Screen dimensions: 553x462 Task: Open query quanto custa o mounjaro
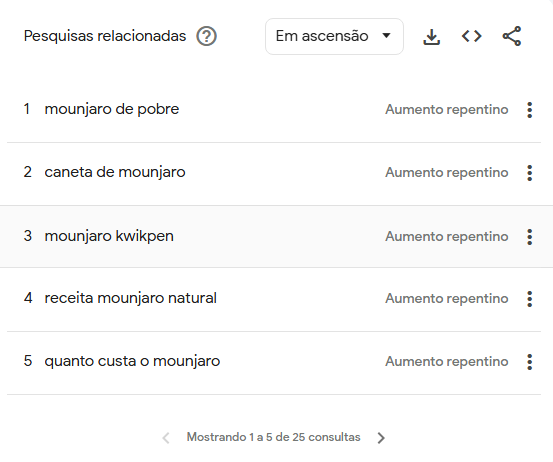pos(132,361)
